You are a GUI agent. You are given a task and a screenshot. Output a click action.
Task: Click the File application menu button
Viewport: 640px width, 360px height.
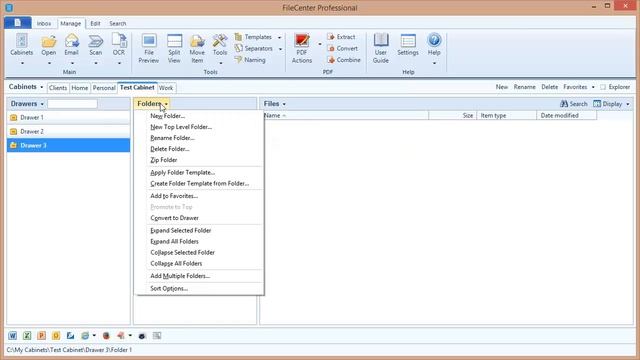point(18,23)
